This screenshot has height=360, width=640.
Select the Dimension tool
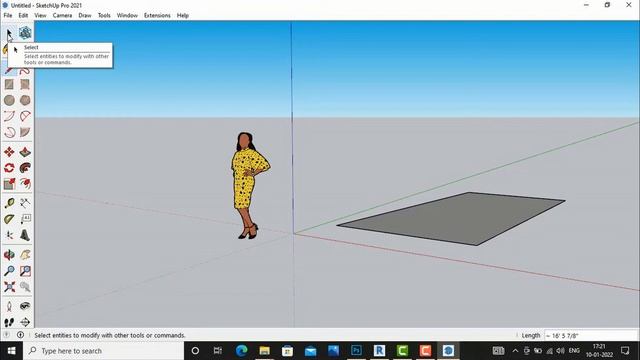25,203
